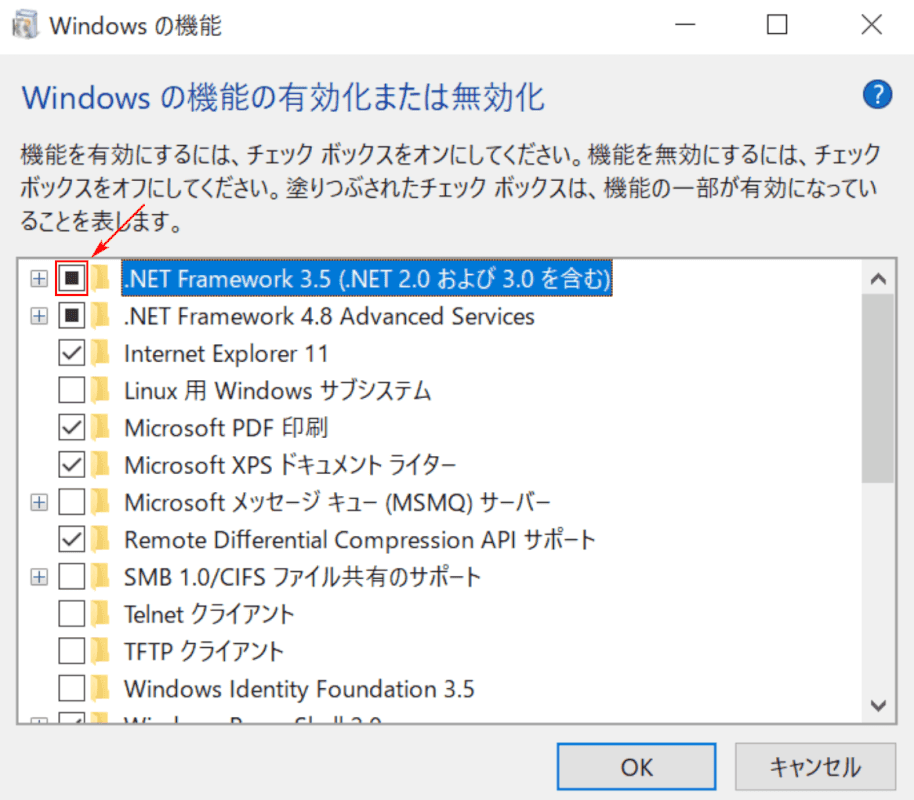Click folder icon beside .NET Framework 4.8

[x=101, y=315]
